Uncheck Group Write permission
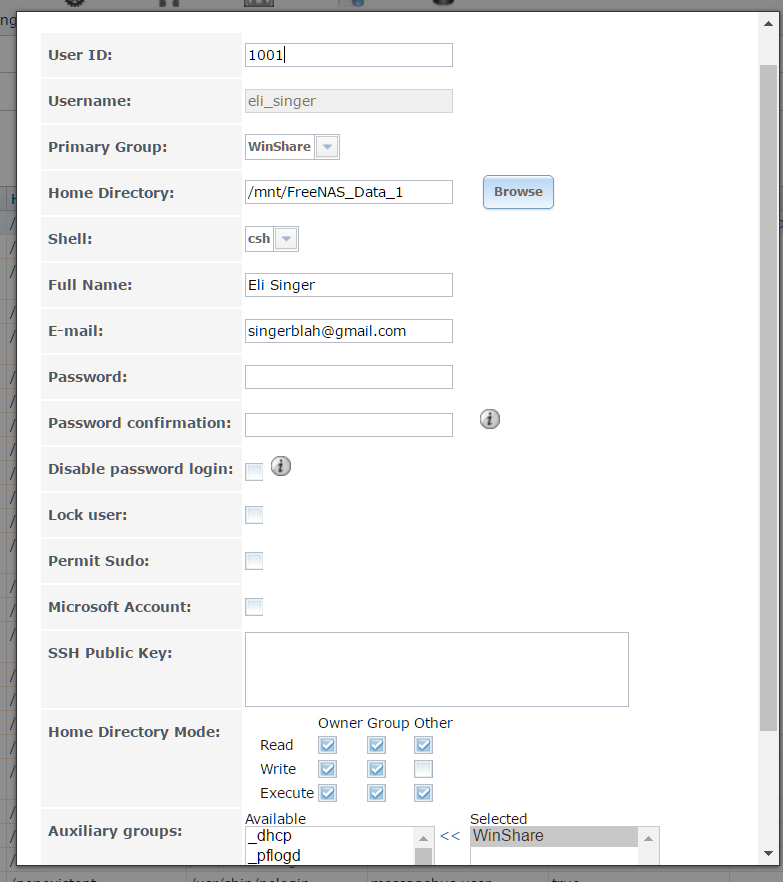Screen dimensions: 783x882 [376, 769]
